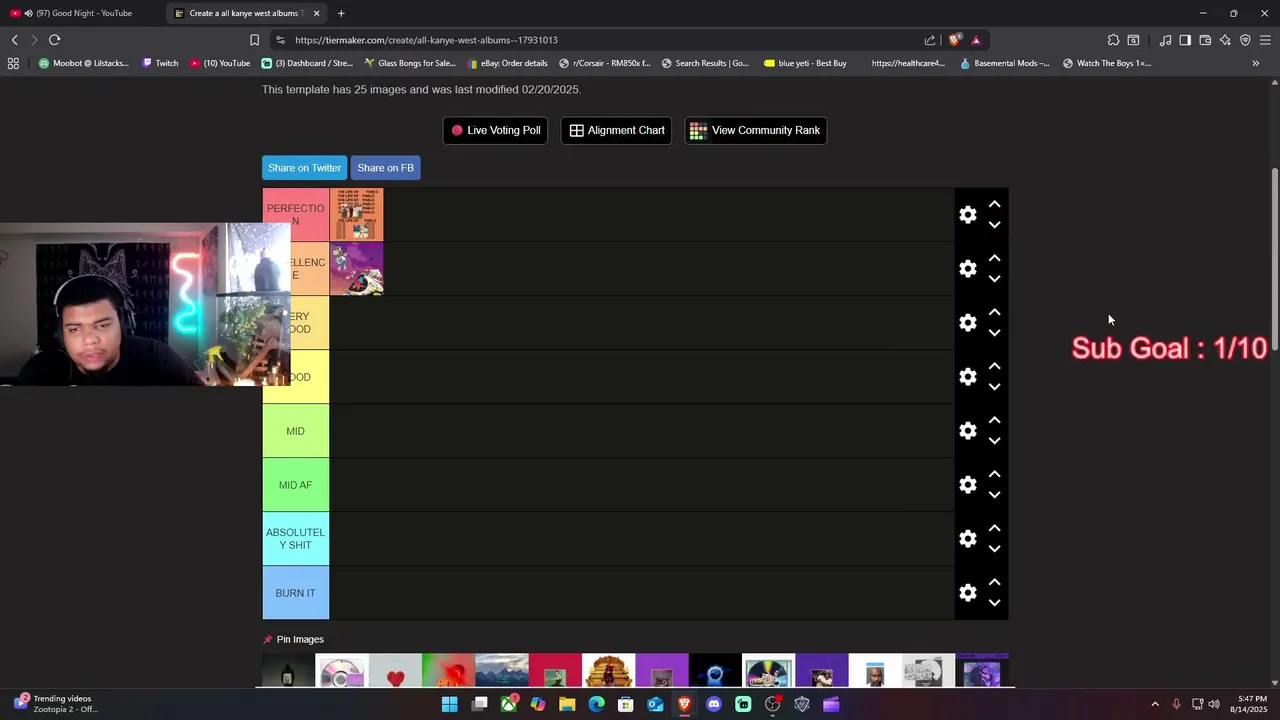Toggle the Brave sidebar panel
This screenshot has height=720, width=1280.
pyautogui.click(x=1185, y=40)
